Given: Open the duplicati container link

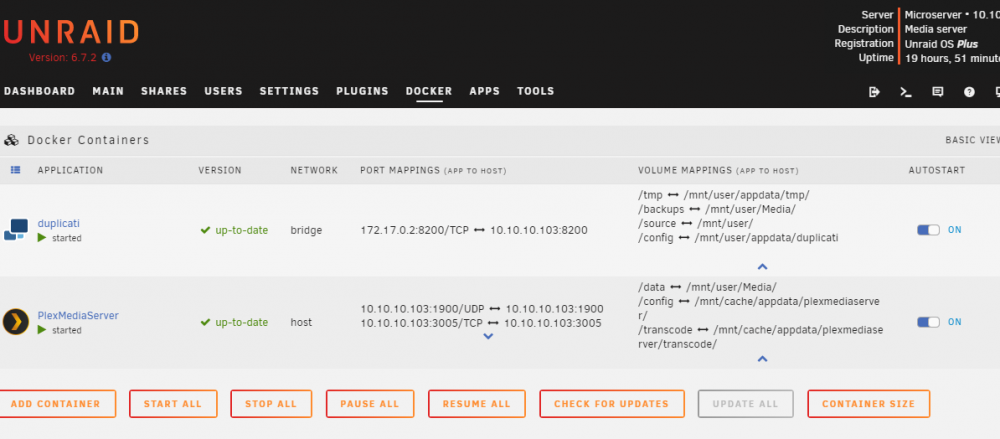Looking at the screenshot, I should coord(59,223).
